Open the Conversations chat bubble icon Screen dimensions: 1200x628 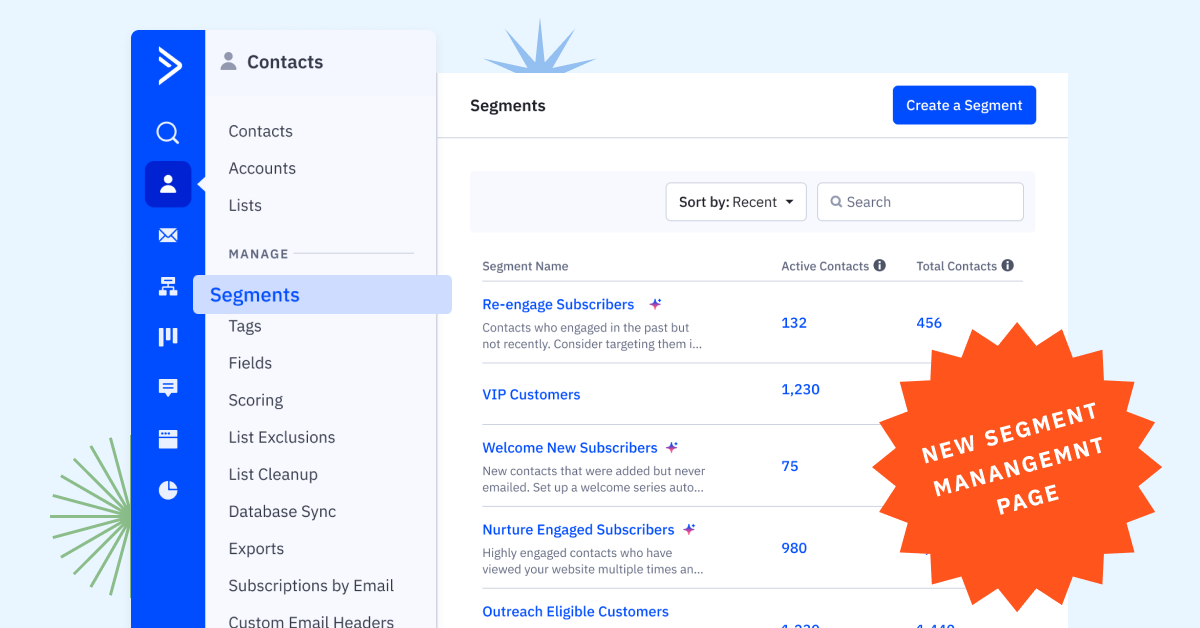(168, 388)
